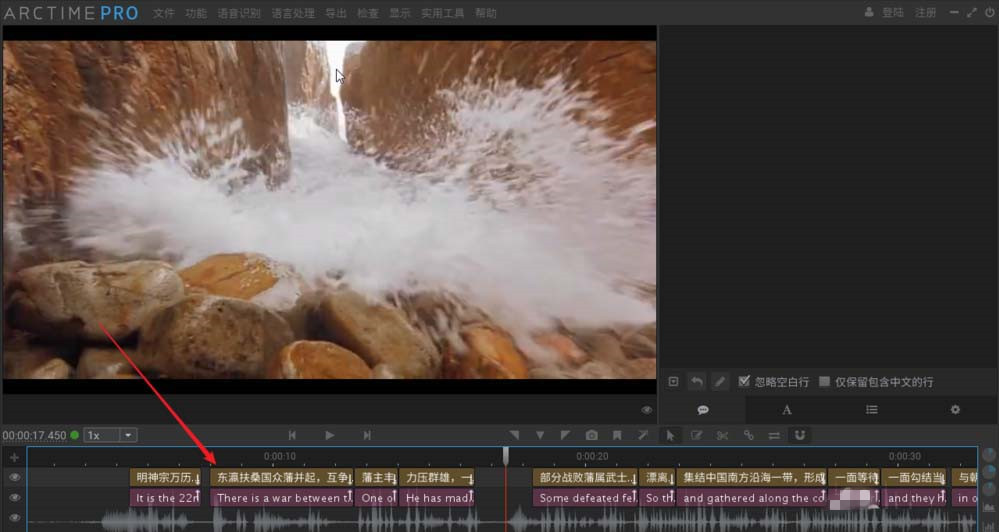The image size is (999, 532).
Task: Click the magnet snap icon
Action: 799,435
